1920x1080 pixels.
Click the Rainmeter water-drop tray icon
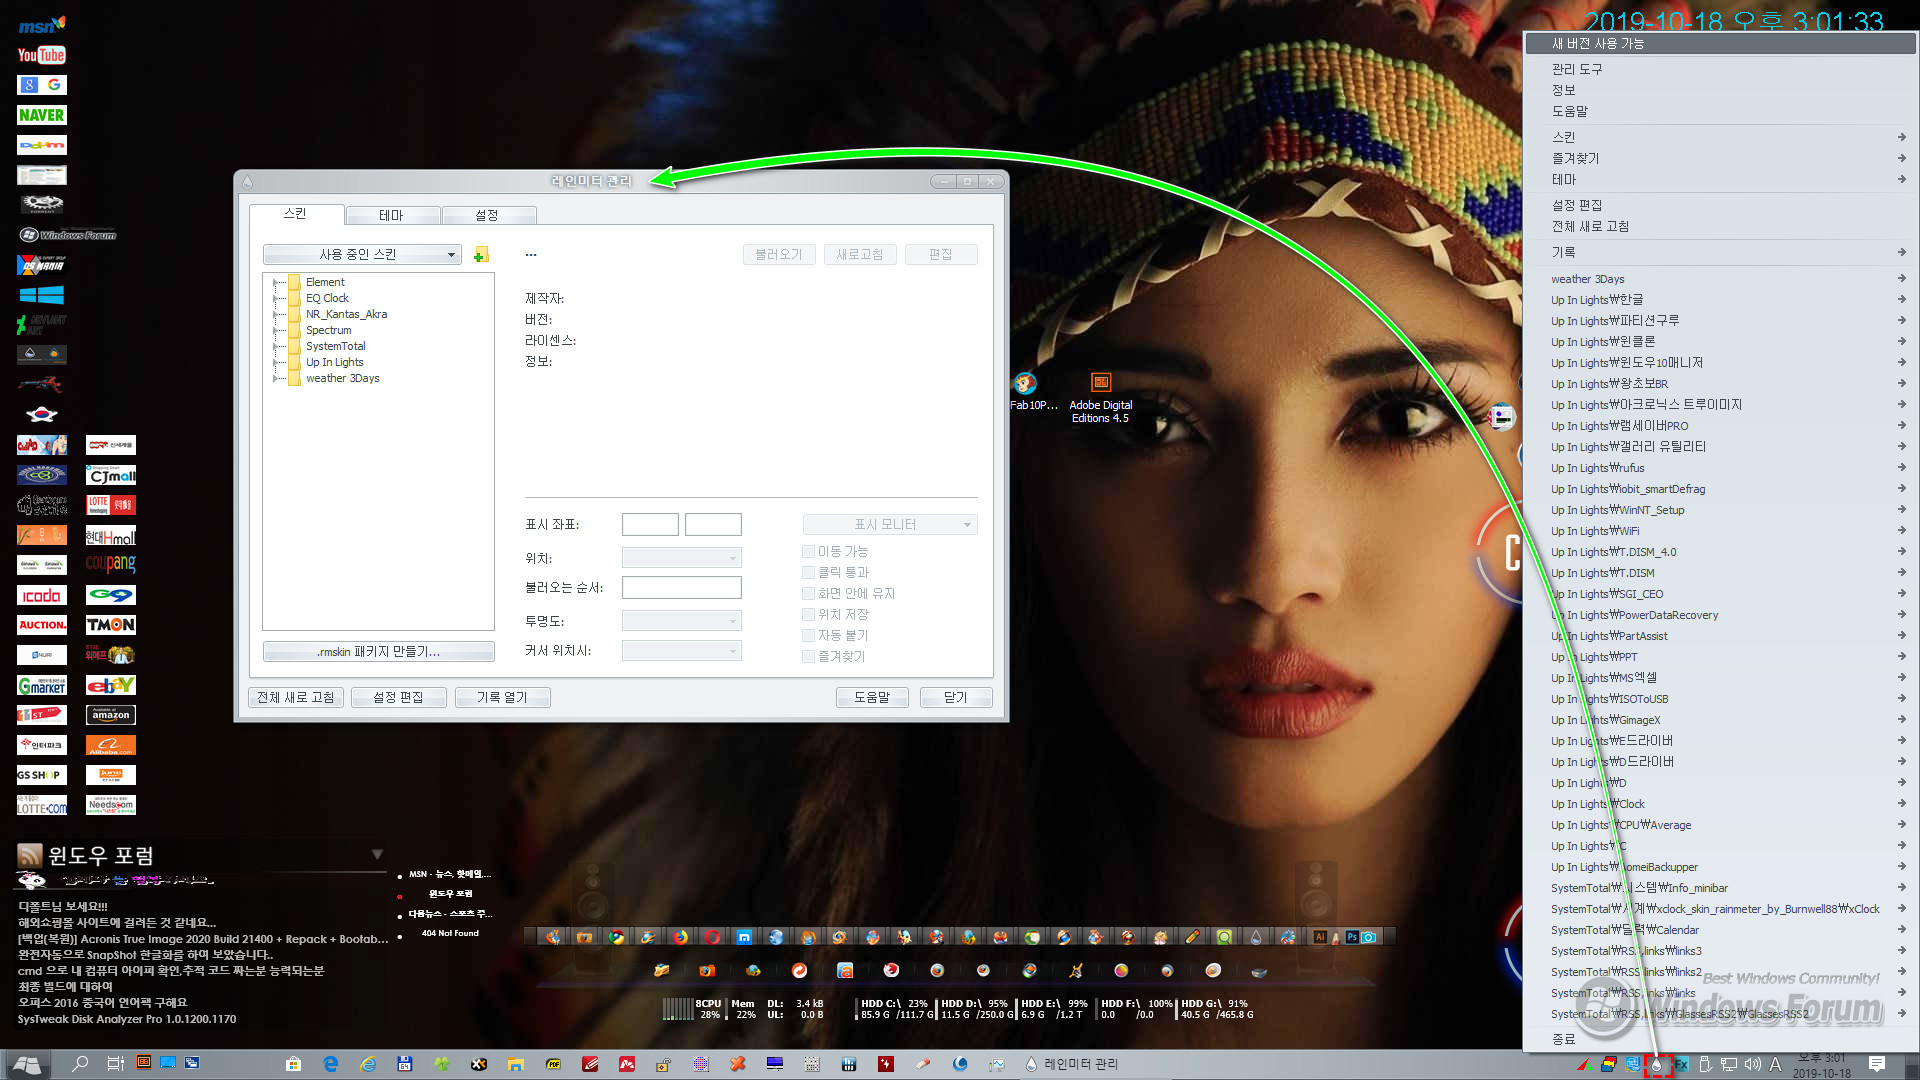1657,1065
